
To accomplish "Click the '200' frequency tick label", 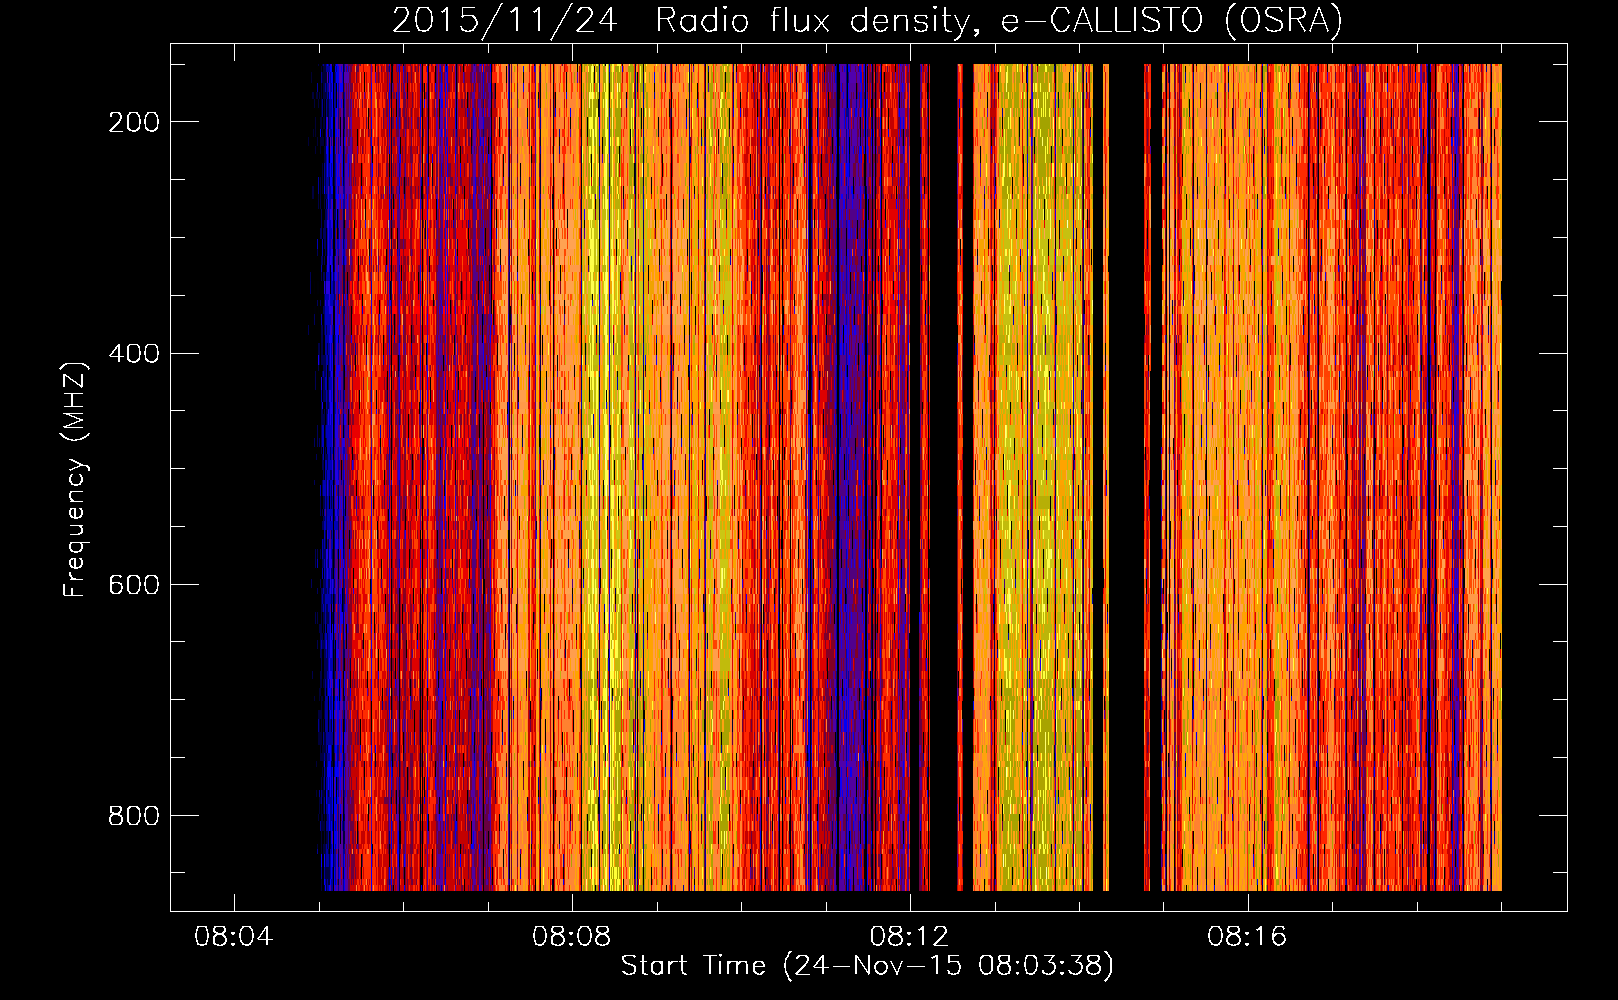I will coord(134,122).
